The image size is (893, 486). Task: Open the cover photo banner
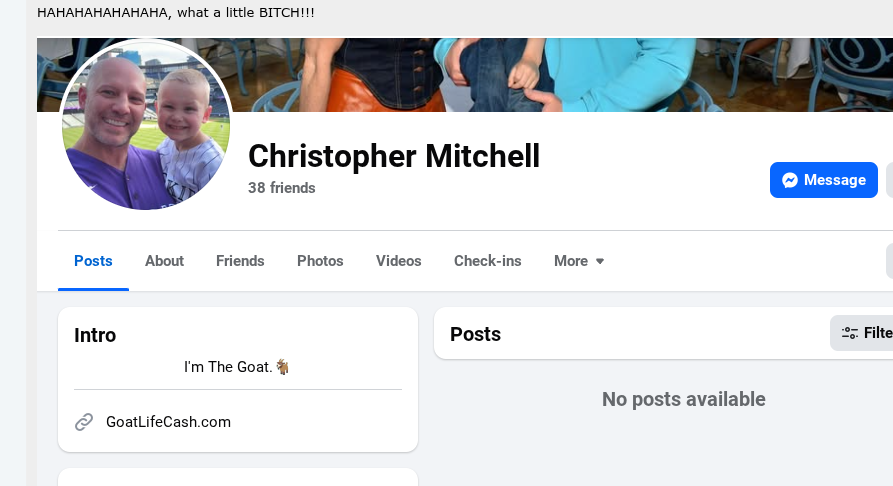coord(465,75)
